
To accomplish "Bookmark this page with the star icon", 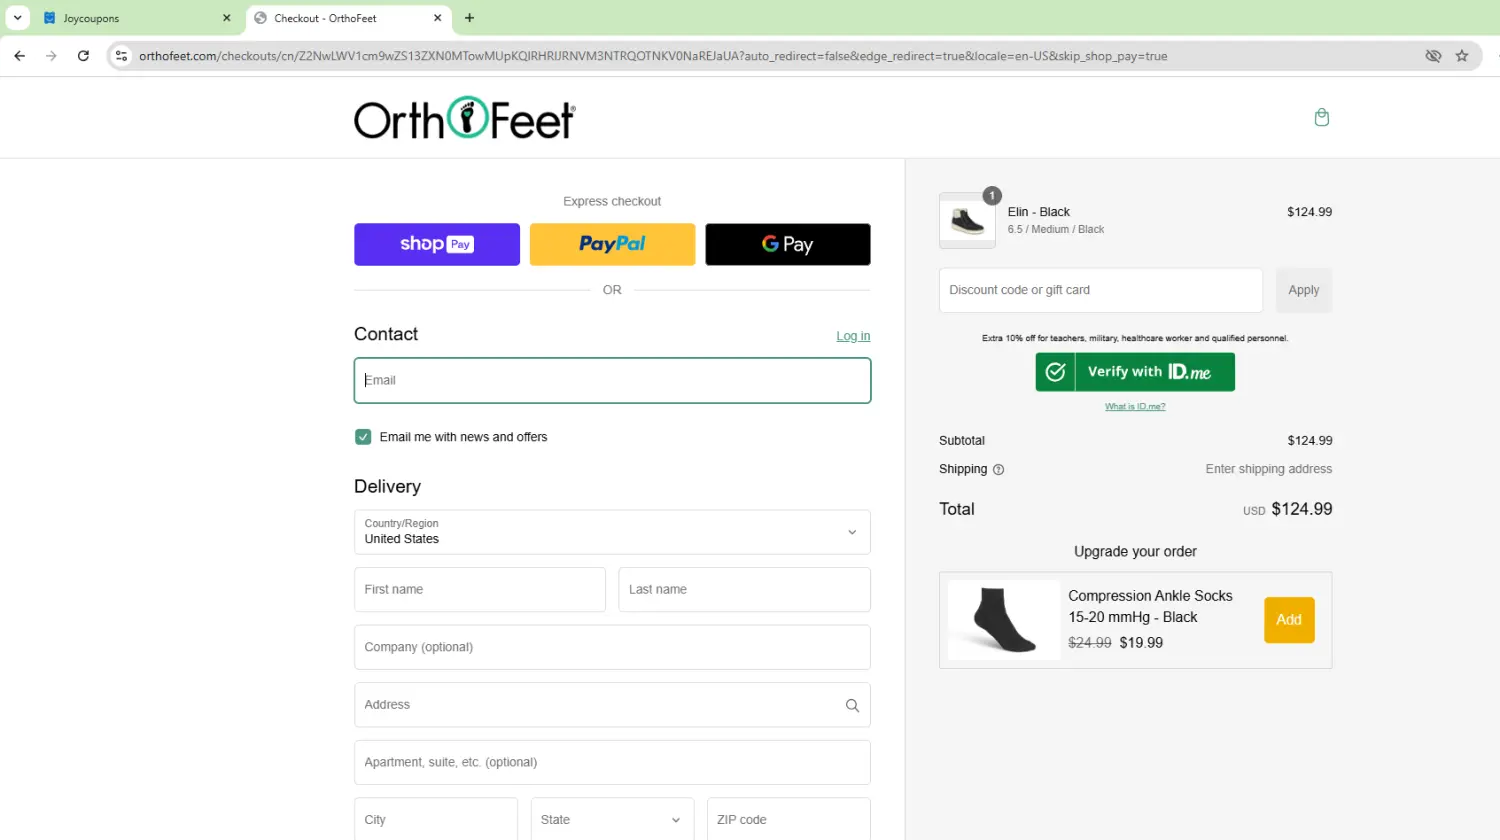I will click(x=1462, y=56).
